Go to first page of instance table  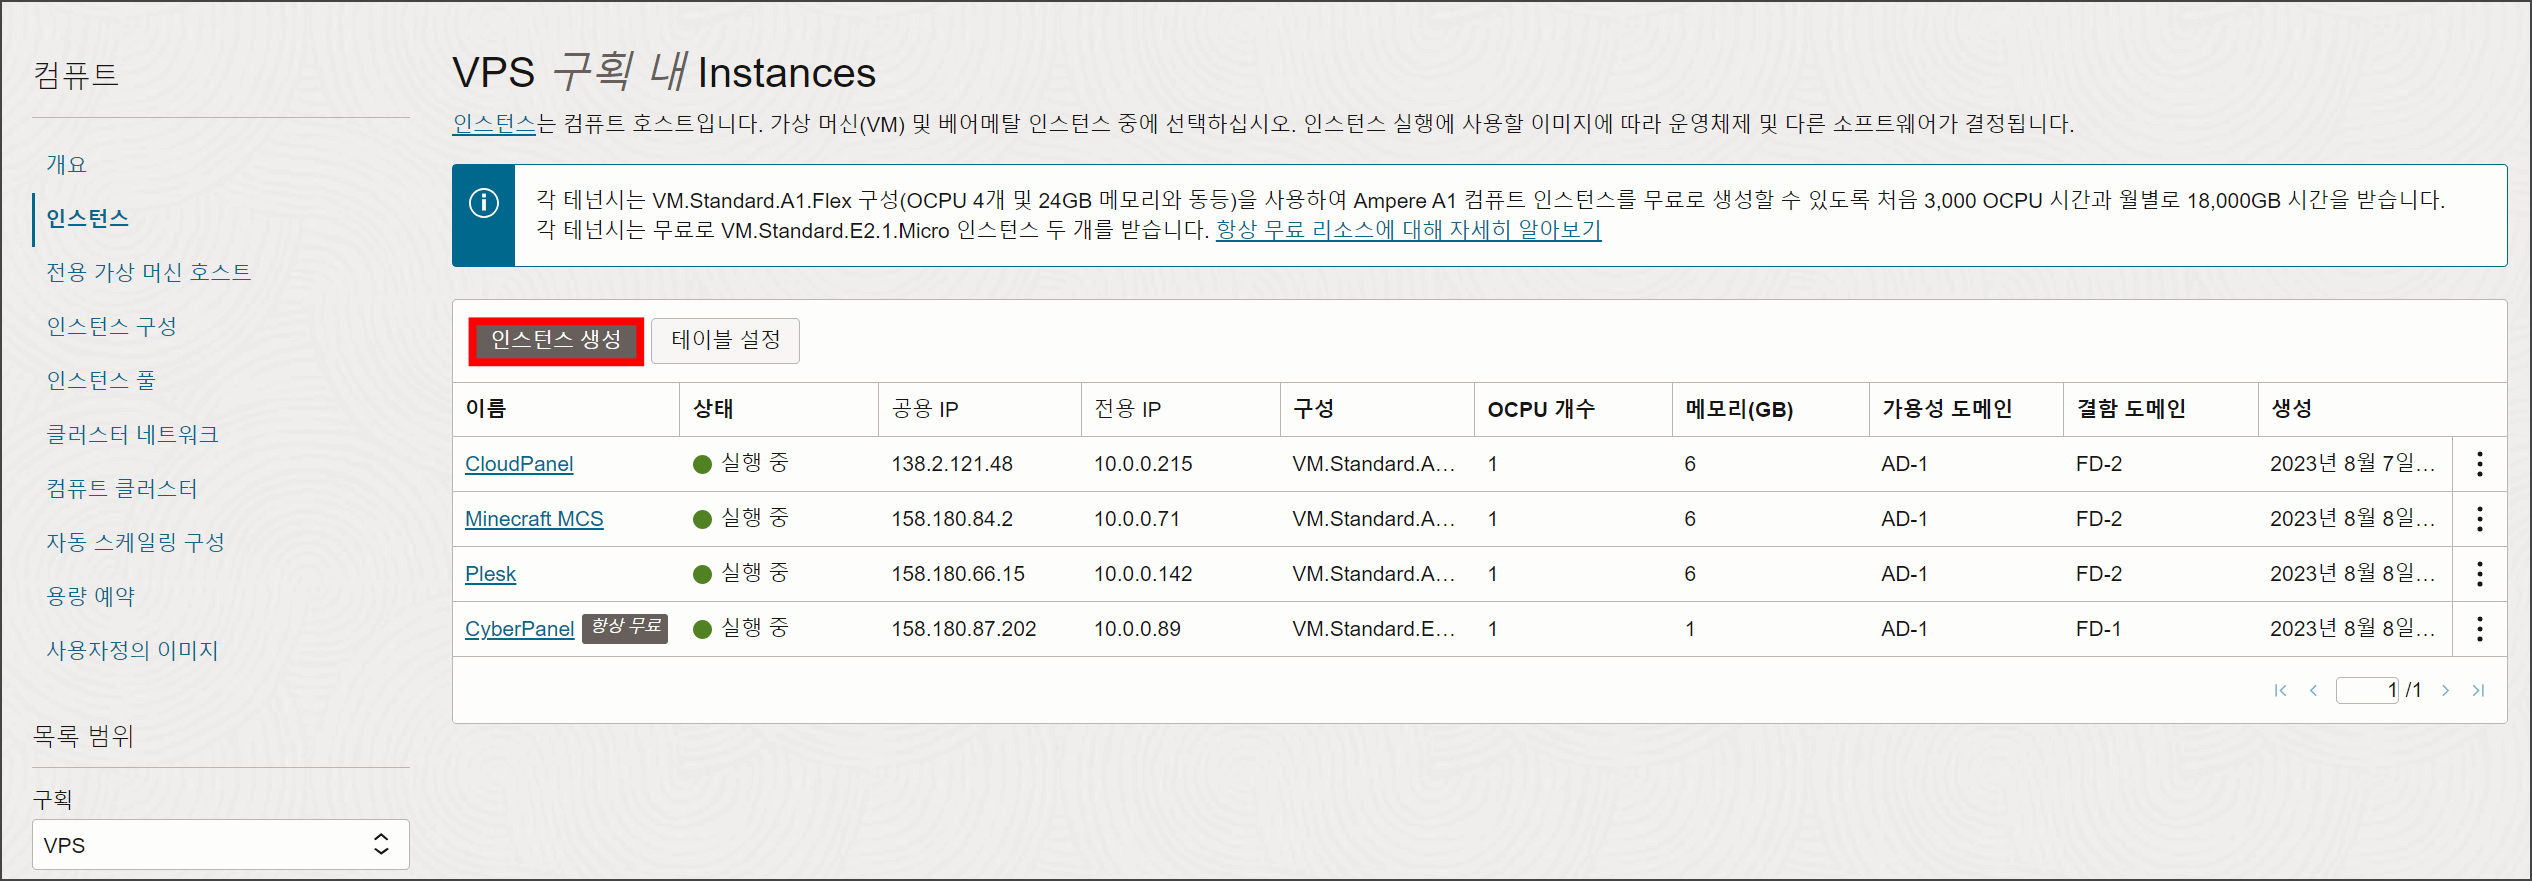pyautogui.click(x=2280, y=690)
